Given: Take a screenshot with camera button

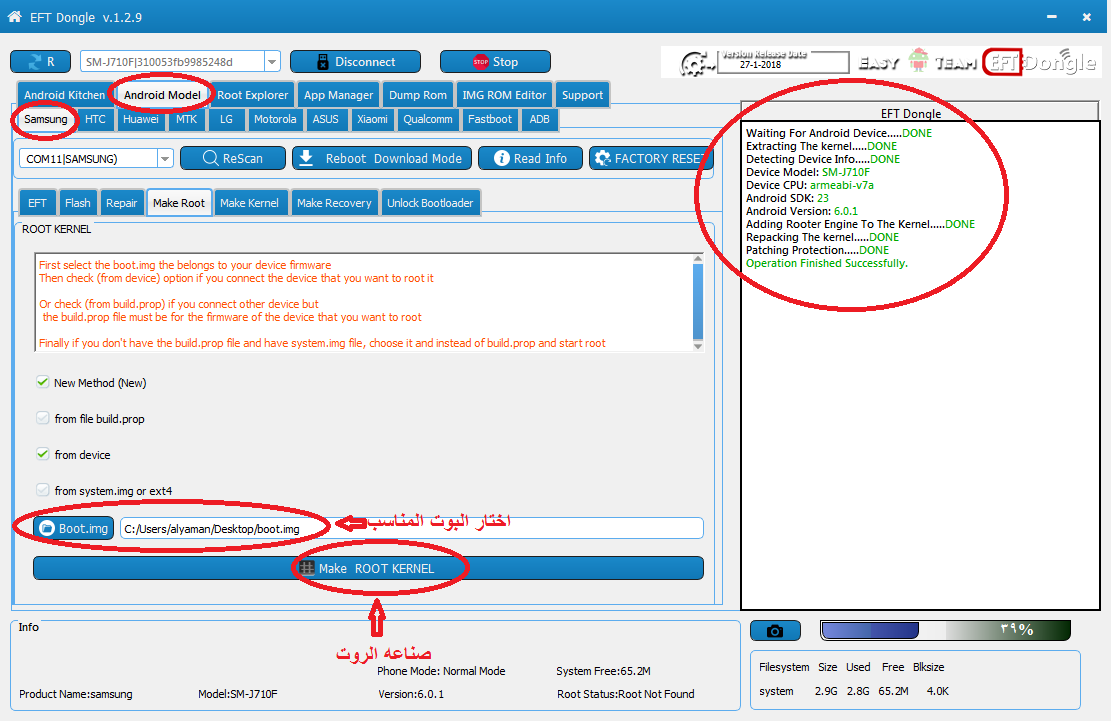Looking at the screenshot, I should point(775,630).
